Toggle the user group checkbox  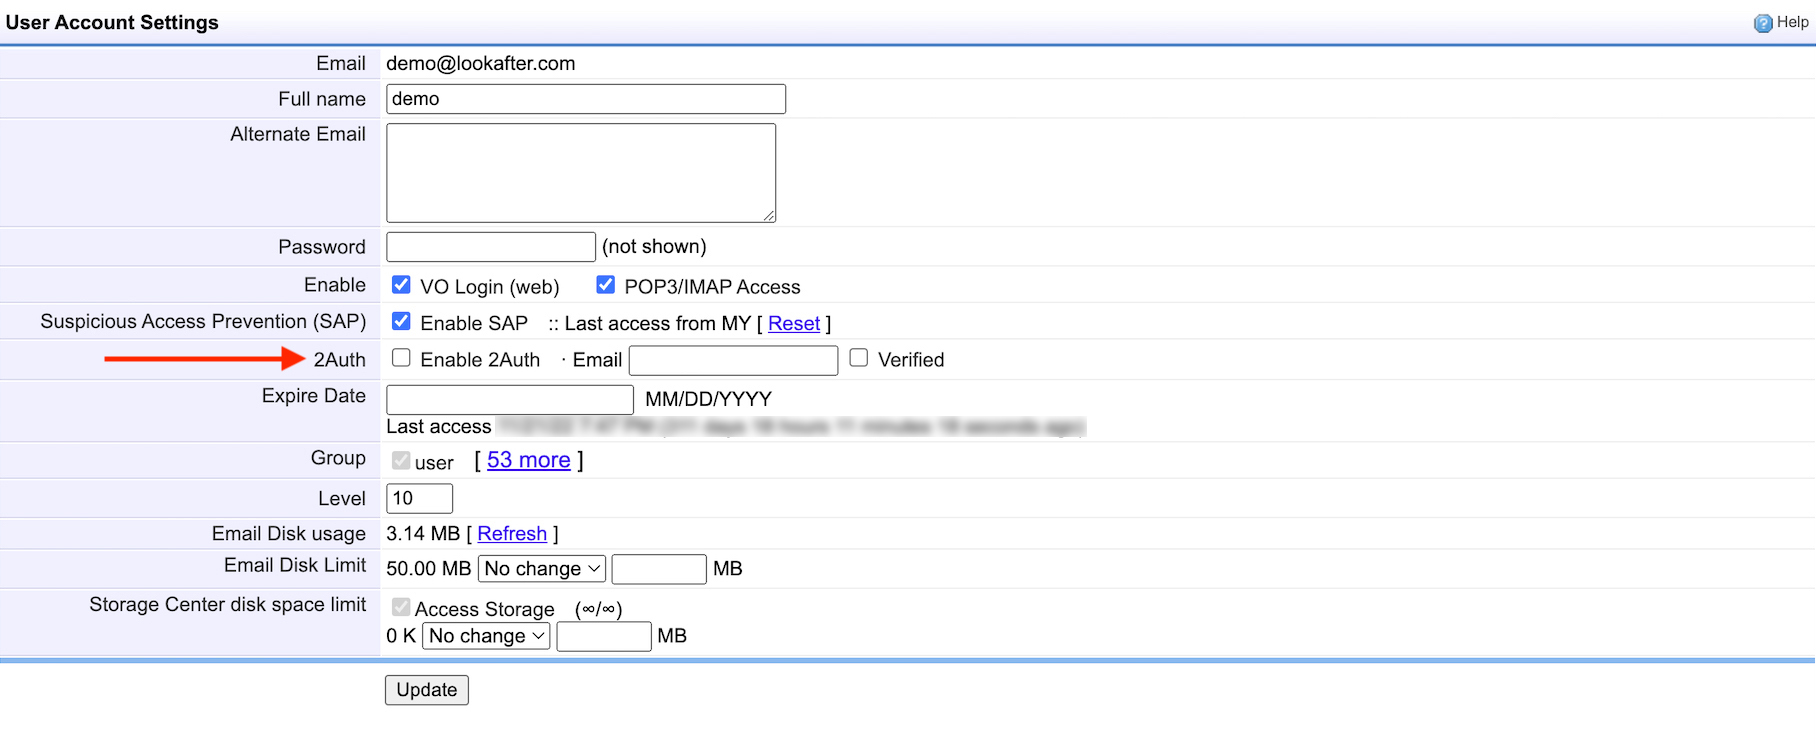tap(401, 461)
